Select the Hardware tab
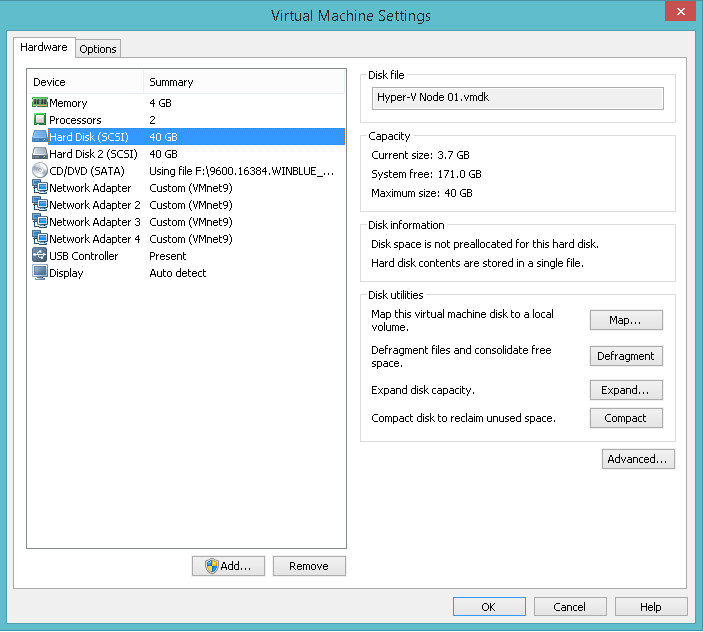Screen dimensions: 703x632 point(44,47)
